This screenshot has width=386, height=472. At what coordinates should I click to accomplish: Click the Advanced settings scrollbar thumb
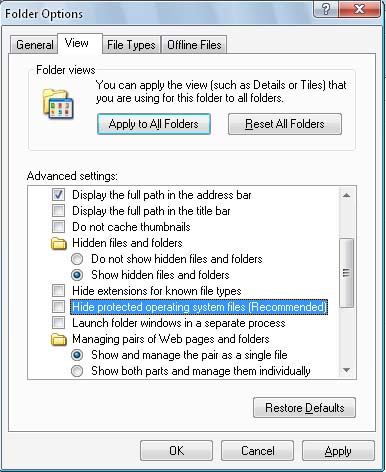pos(346,273)
